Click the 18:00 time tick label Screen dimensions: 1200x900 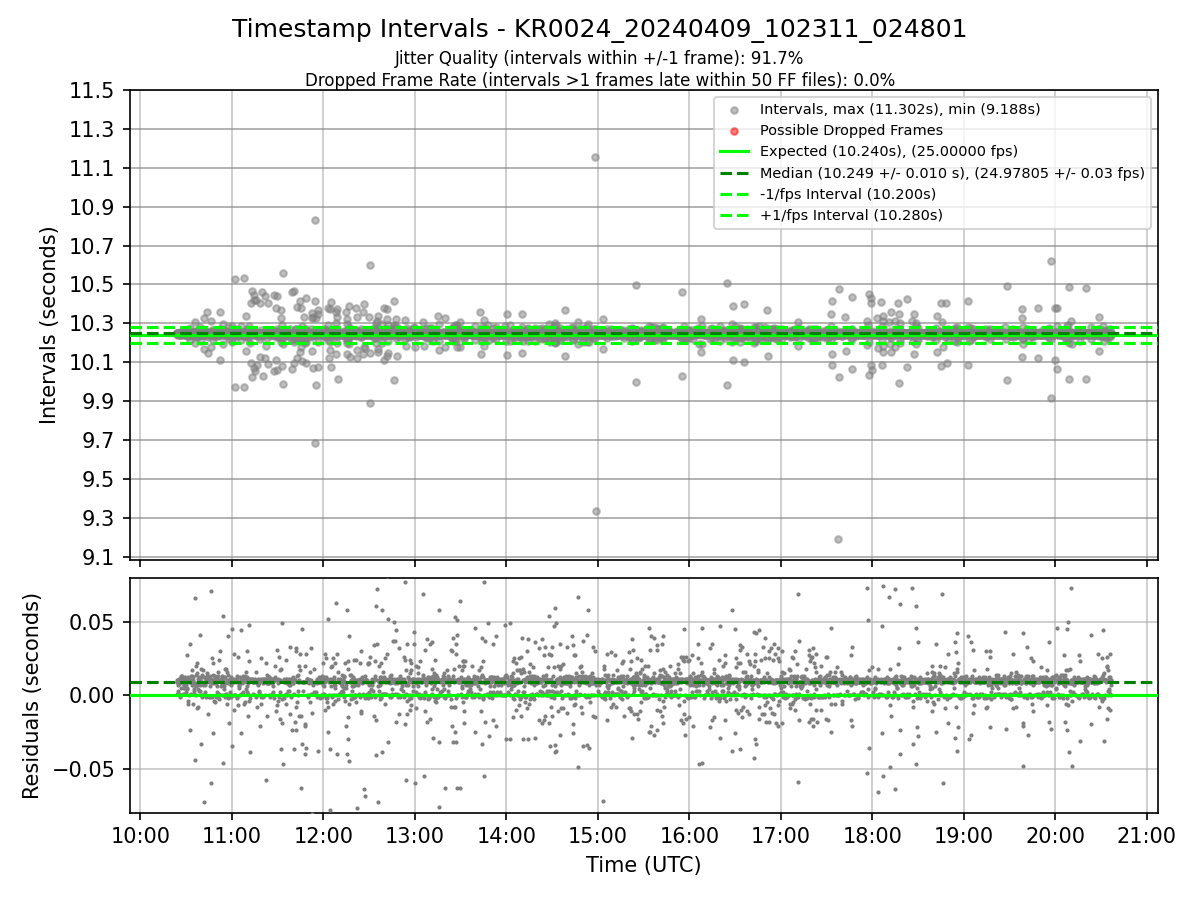872,834
